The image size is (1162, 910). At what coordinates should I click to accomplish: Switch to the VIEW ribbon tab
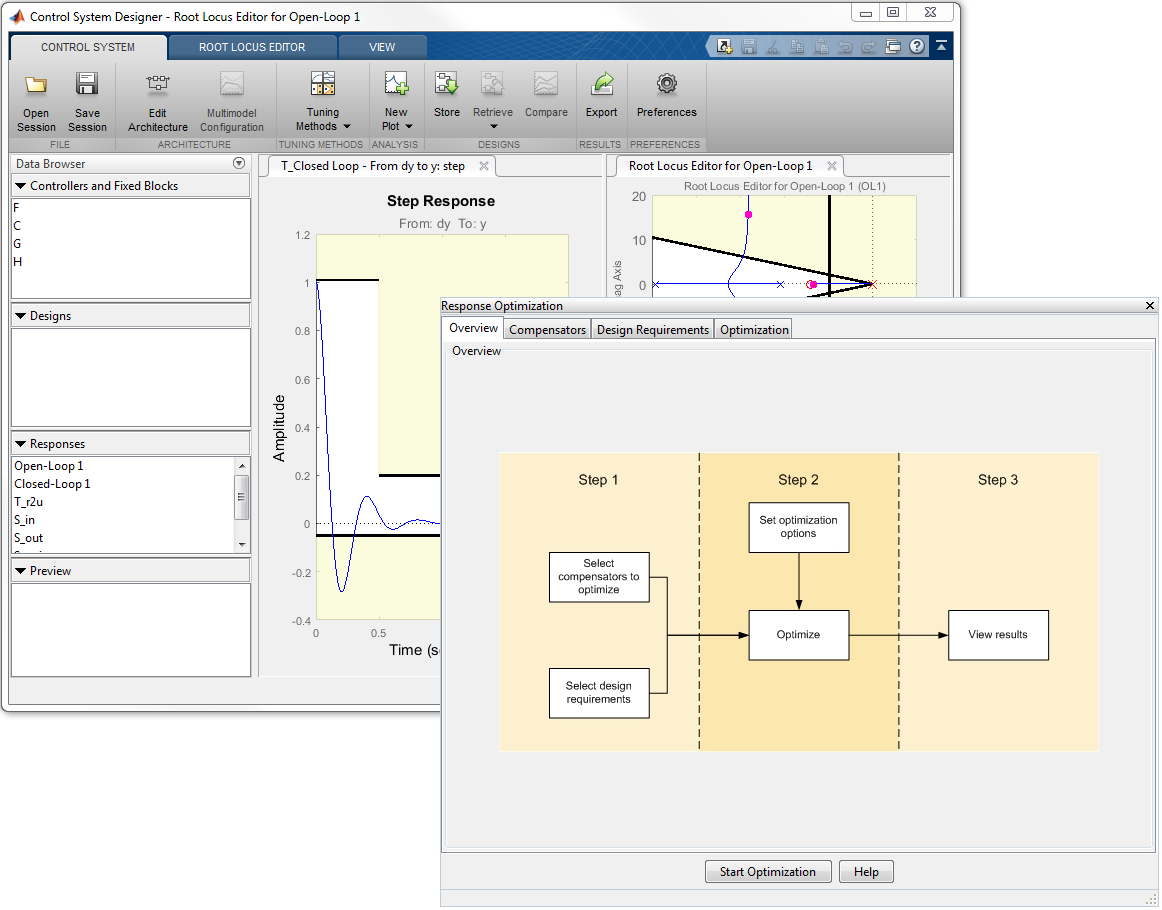382,47
